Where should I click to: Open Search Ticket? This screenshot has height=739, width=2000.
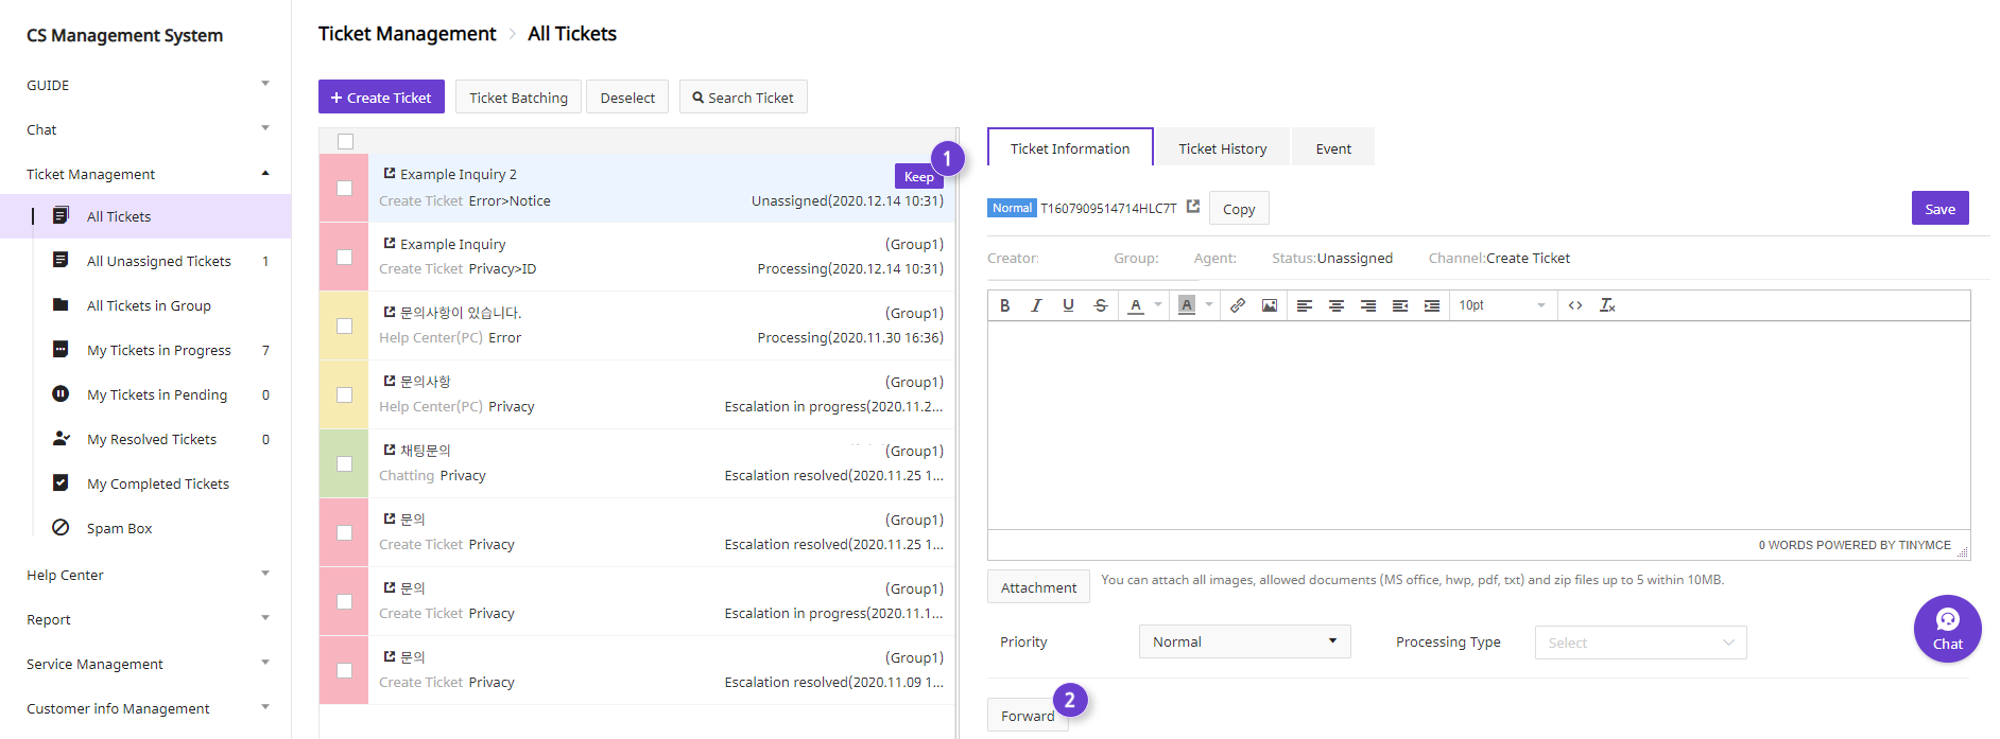click(743, 97)
